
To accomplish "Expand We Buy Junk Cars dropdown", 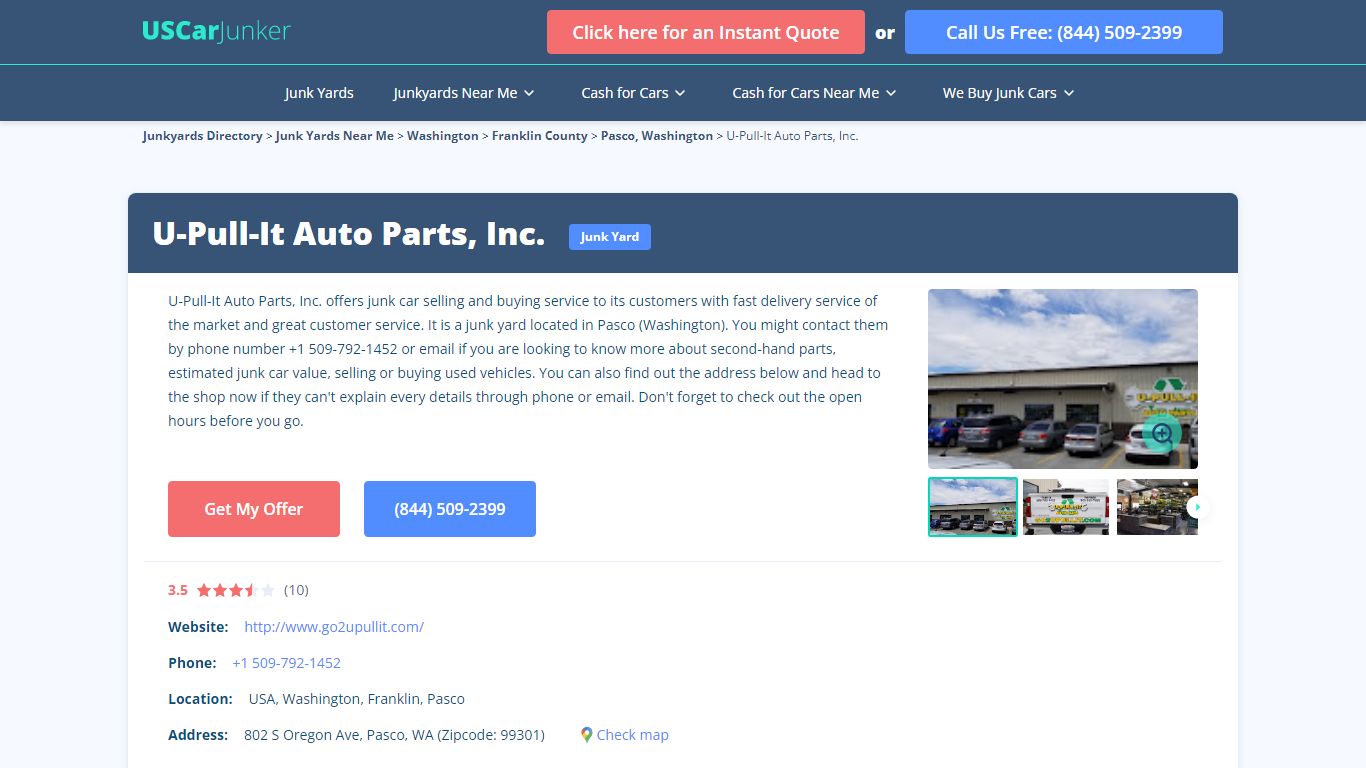I will 1008,93.
